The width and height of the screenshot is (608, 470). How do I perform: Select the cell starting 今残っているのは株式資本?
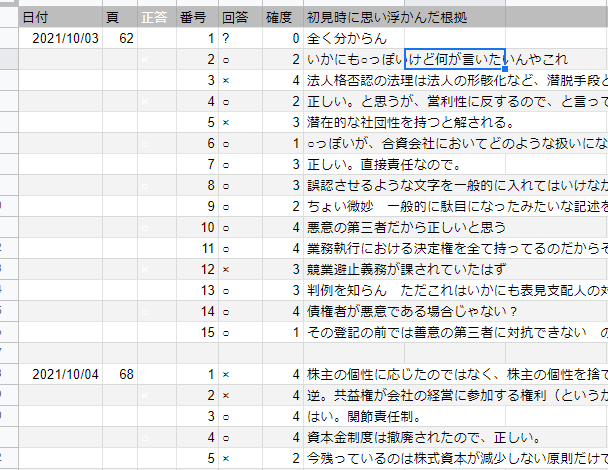[354, 458]
